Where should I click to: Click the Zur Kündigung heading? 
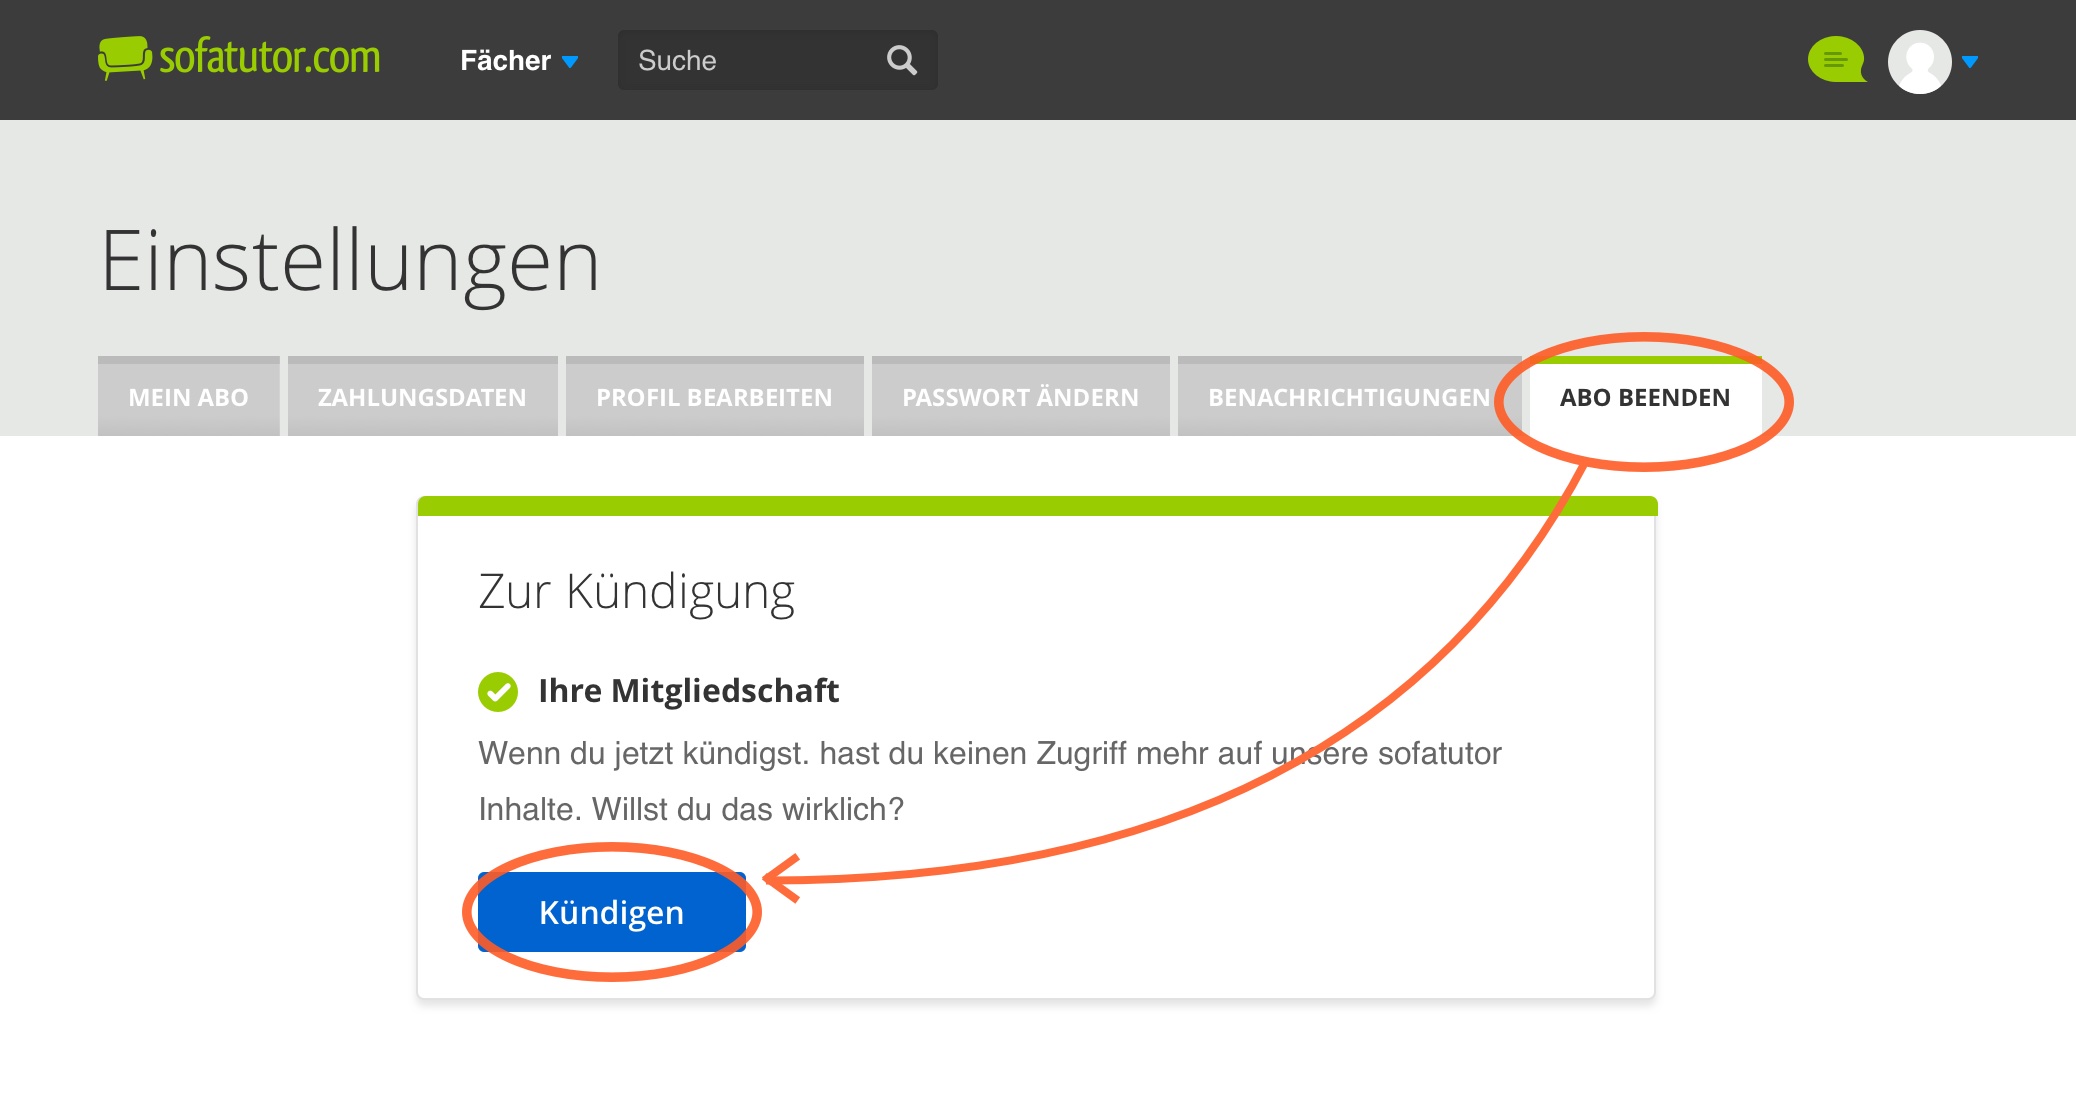[x=636, y=591]
